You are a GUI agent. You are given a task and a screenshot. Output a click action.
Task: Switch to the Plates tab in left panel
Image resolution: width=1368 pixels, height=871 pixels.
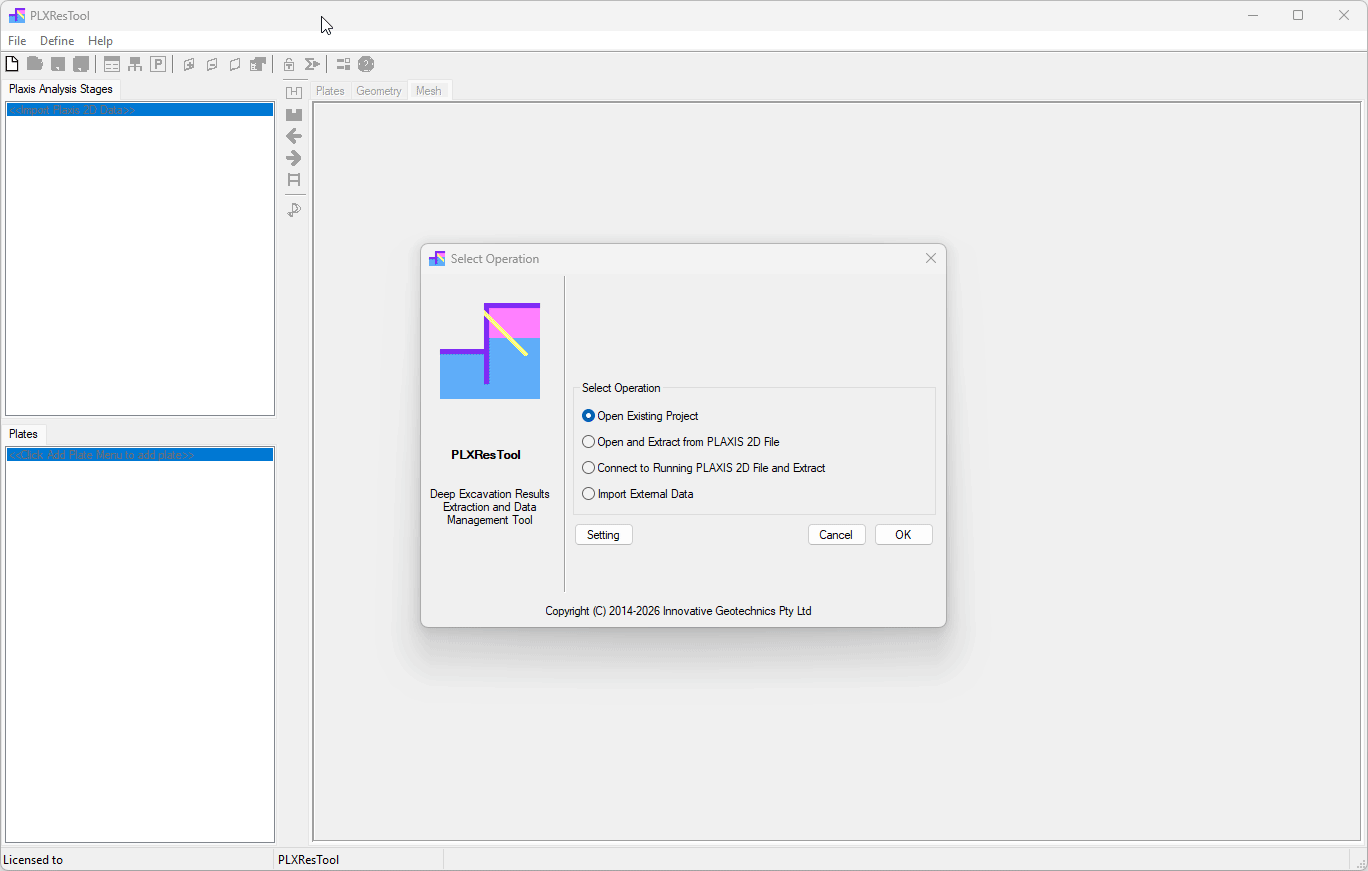click(23, 434)
